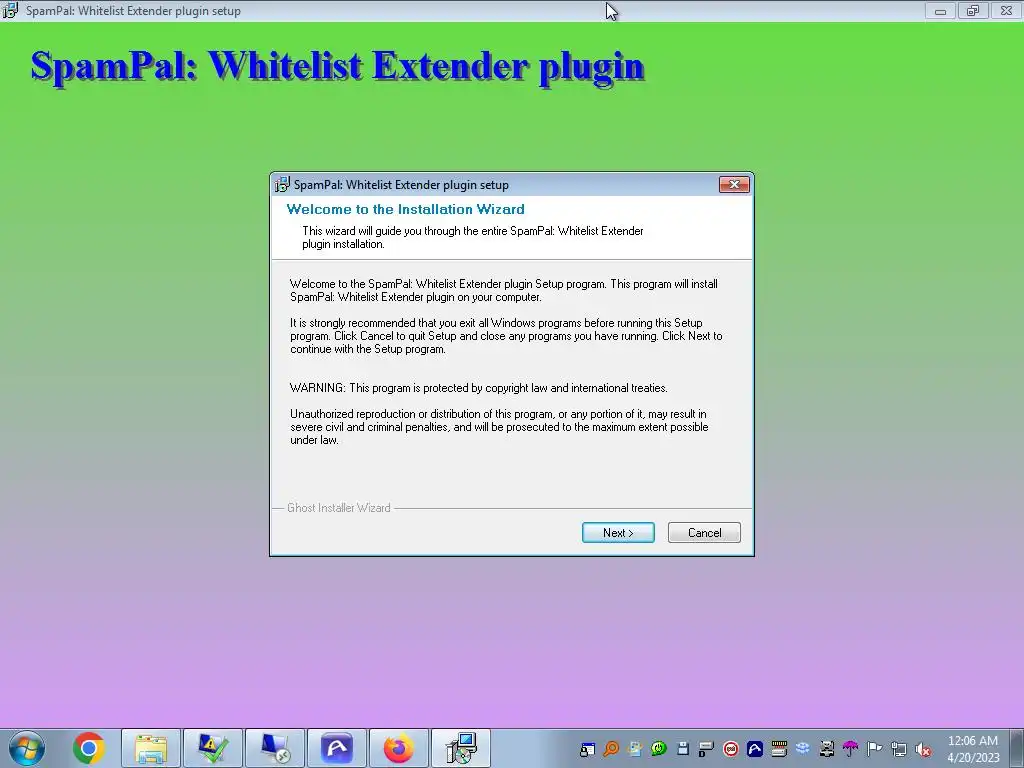Click the 'WARNING: This program is protected' line
The height and width of the screenshot is (768, 1024).
pyautogui.click(x=479, y=388)
